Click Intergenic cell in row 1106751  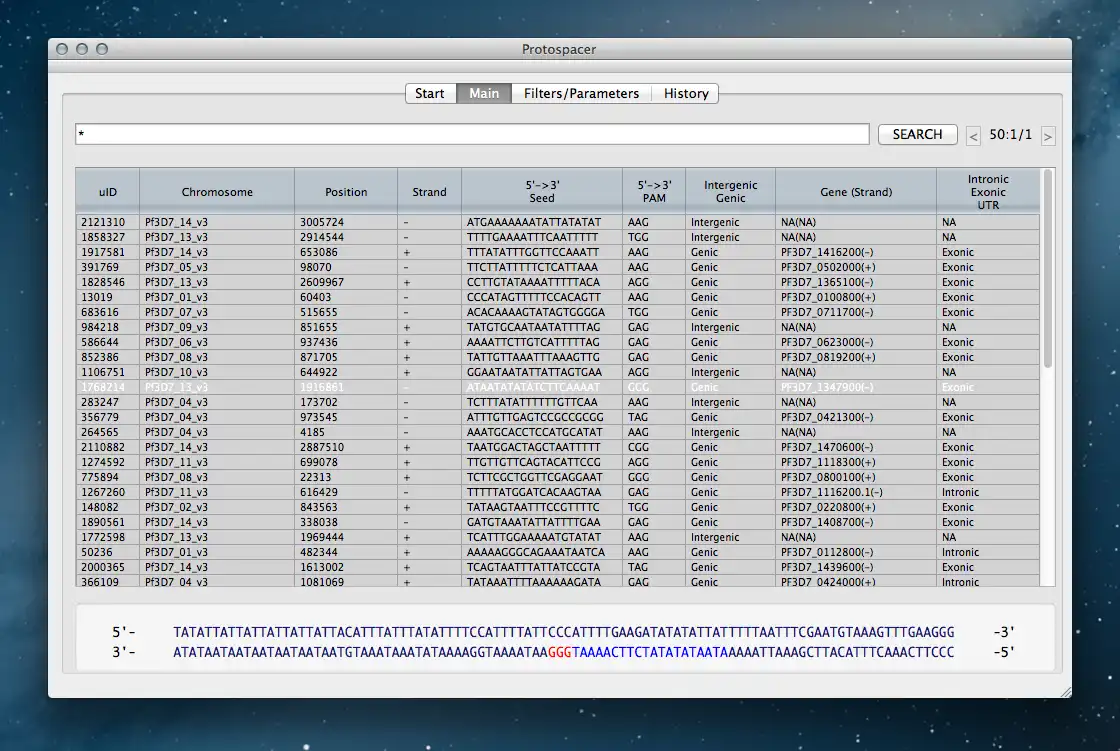click(730, 372)
